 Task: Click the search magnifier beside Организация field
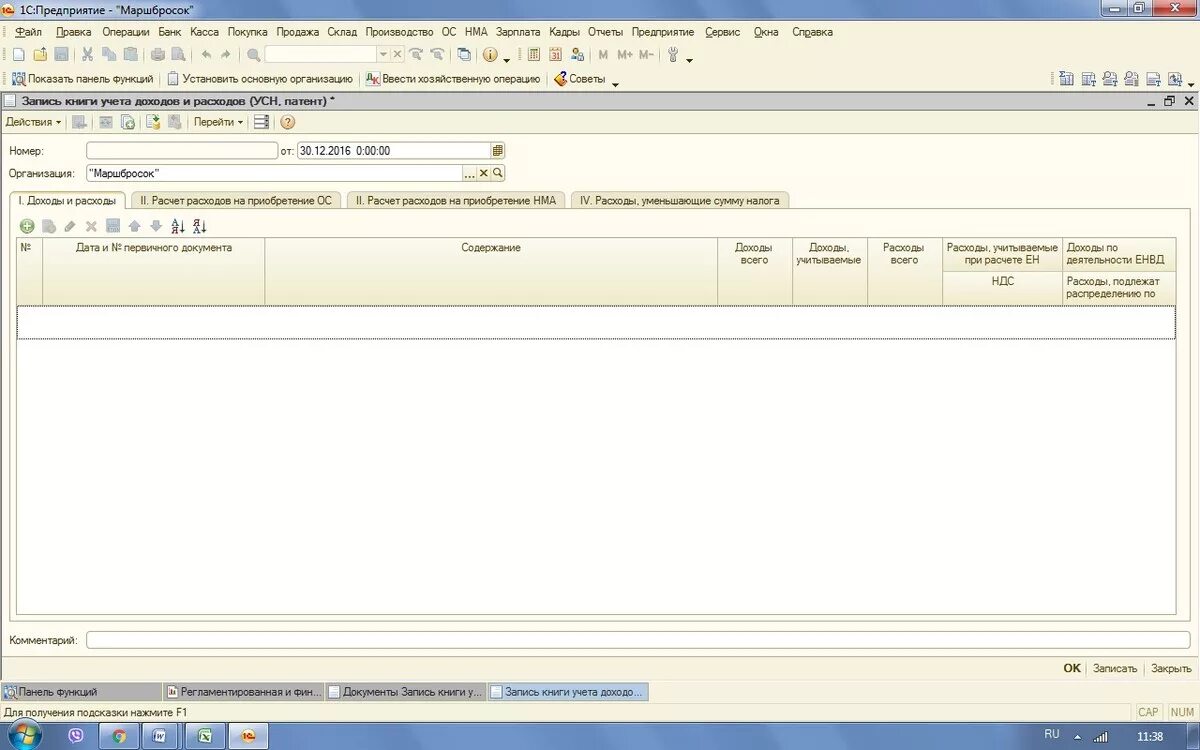(498, 173)
